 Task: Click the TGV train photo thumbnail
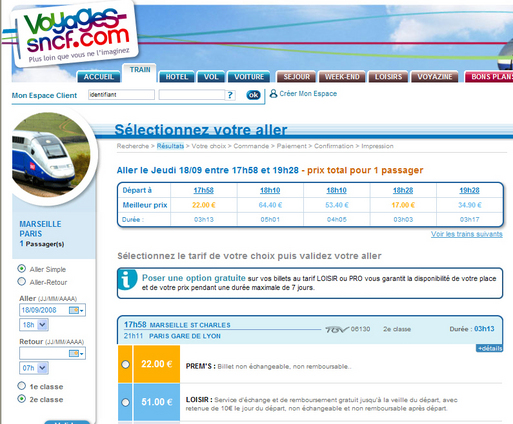pyautogui.click(x=51, y=155)
